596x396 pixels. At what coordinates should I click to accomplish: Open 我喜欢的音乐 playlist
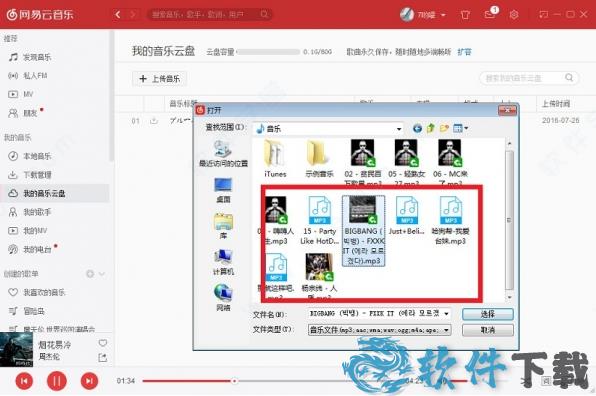37,292
